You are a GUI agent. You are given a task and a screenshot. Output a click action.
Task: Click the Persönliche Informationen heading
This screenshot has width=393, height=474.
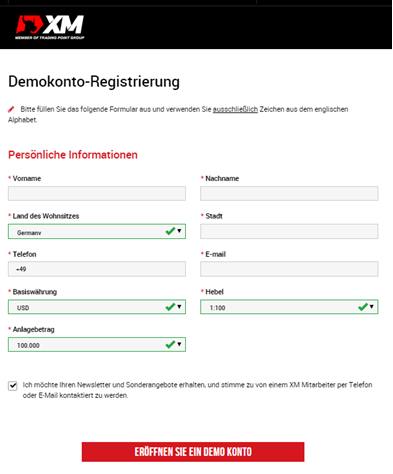coord(73,155)
